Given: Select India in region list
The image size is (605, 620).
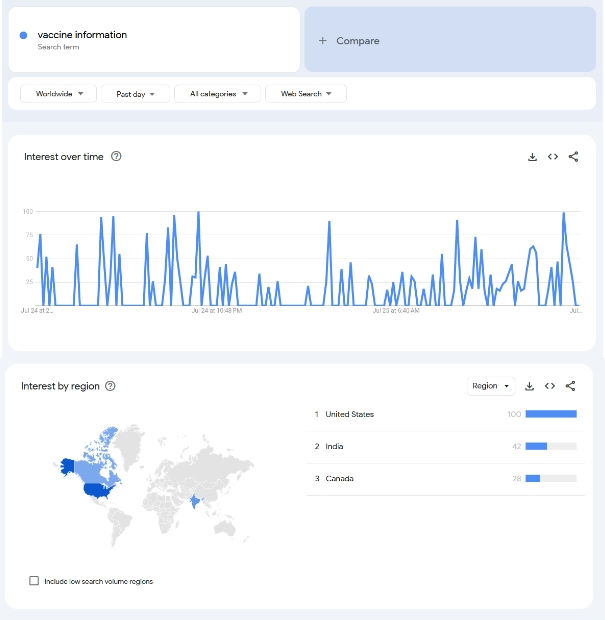Looking at the screenshot, I should coord(334,446).
